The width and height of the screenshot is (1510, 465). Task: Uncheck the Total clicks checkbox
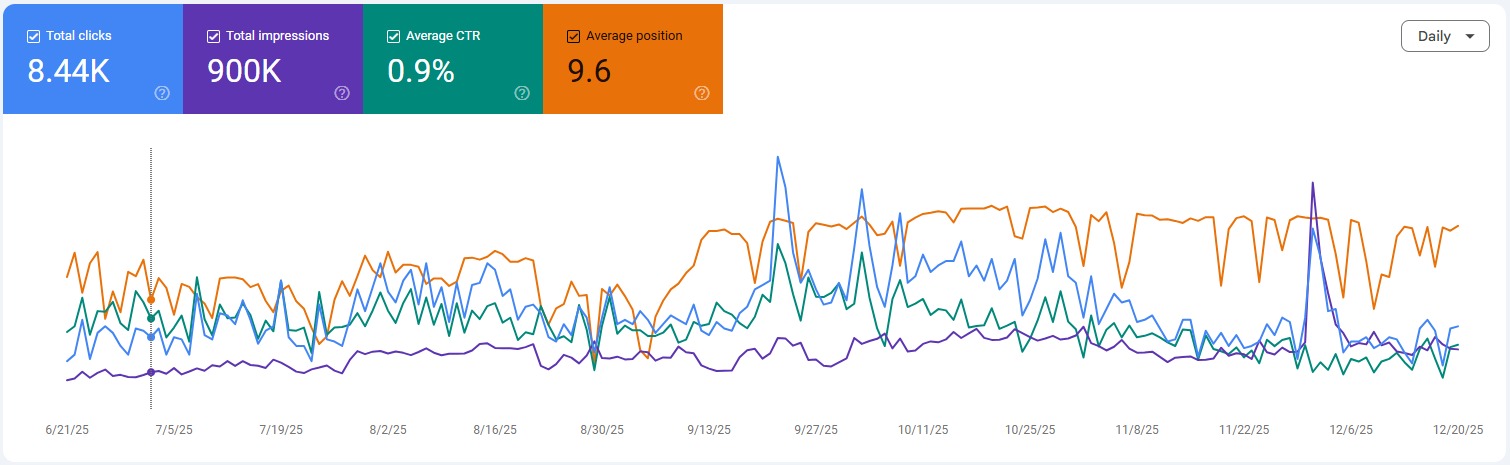pos(34,36)
